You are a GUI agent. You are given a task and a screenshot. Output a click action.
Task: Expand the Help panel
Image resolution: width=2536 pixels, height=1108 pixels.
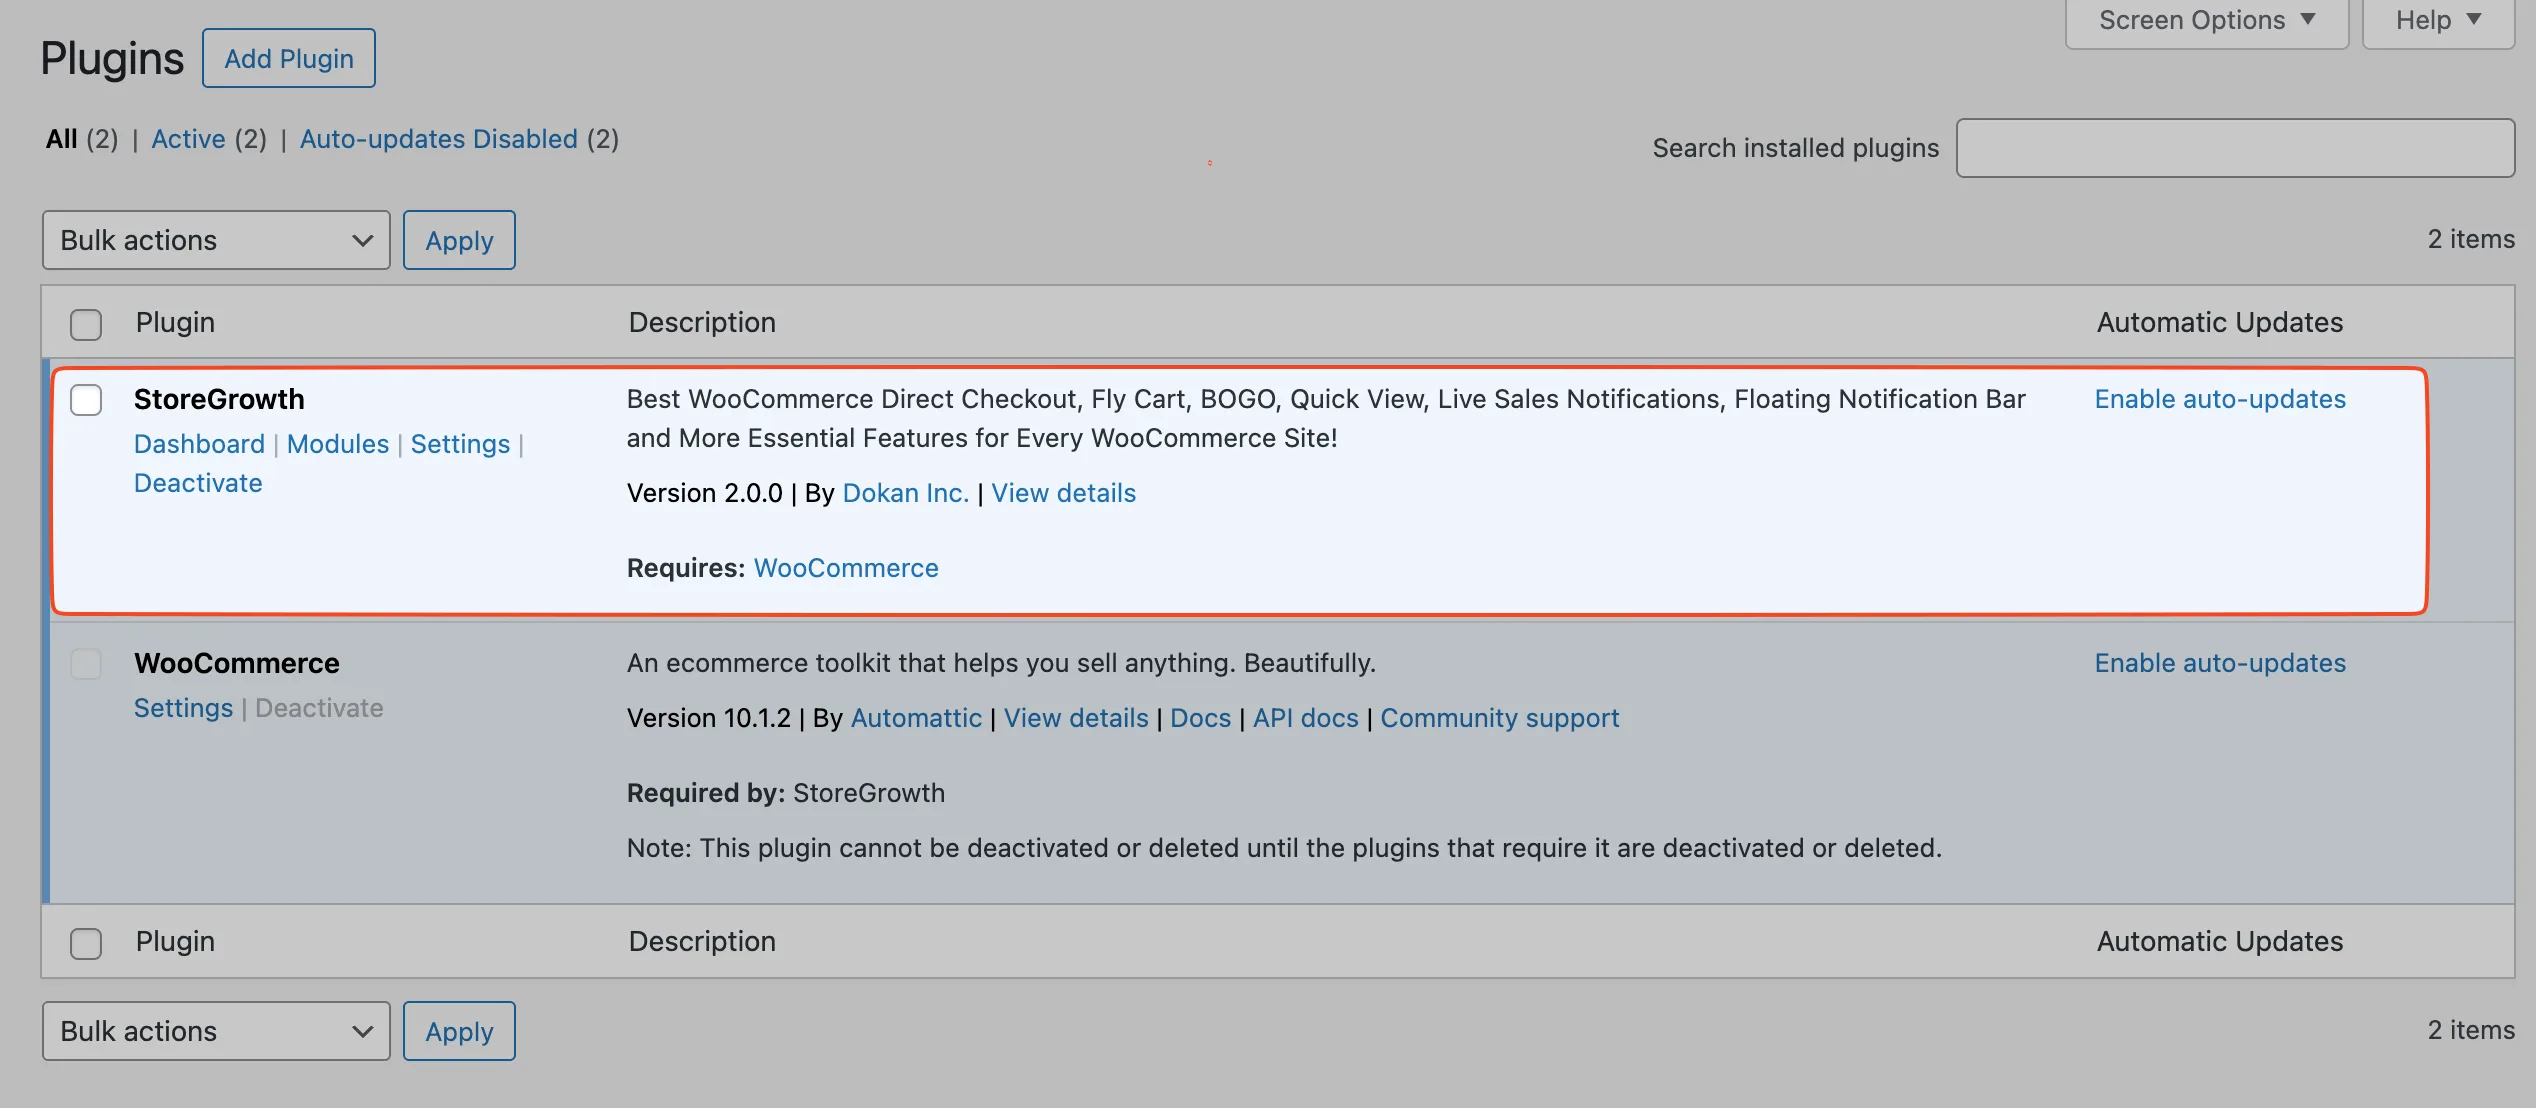(x=2438, y=20)
